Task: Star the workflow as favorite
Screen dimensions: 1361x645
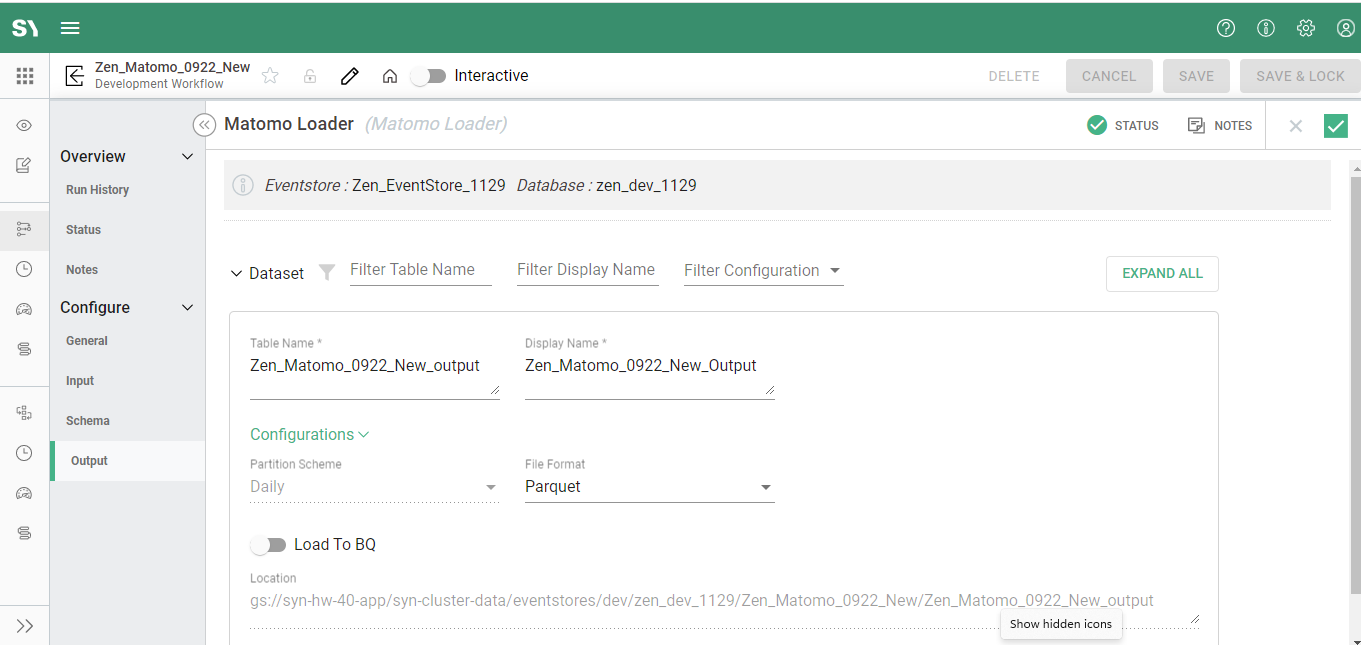Action: pos(270,76)
